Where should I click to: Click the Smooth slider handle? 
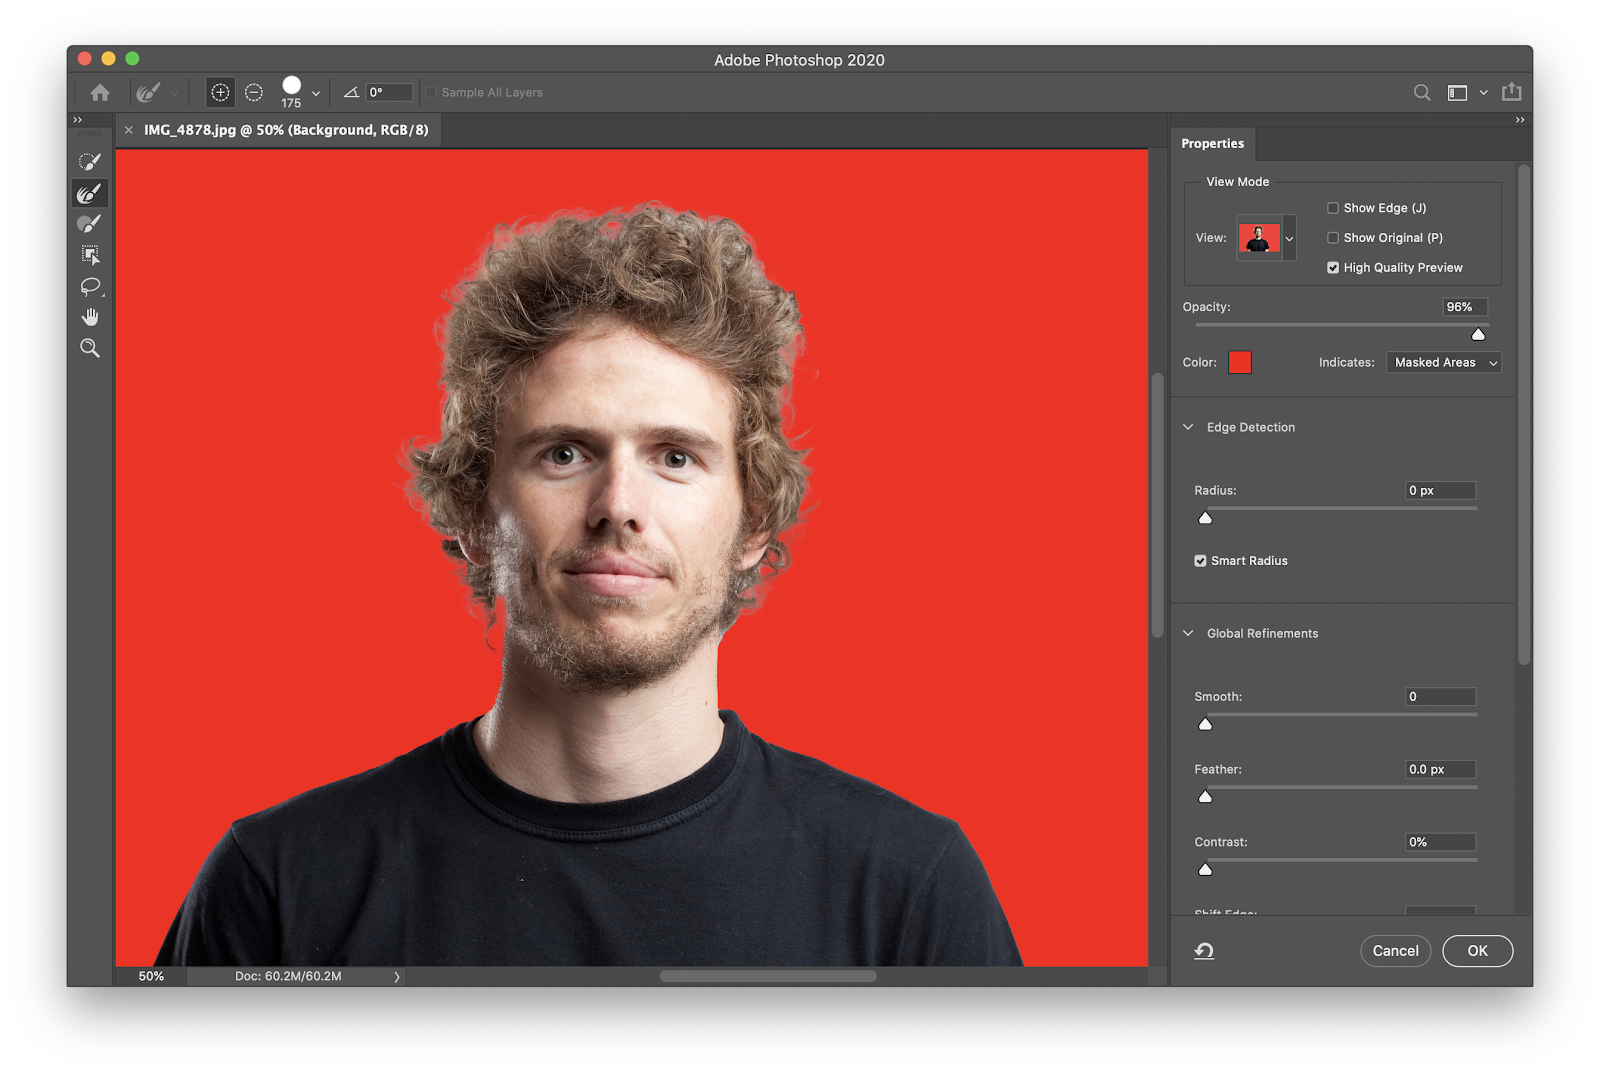click(x=1205, y=724)
